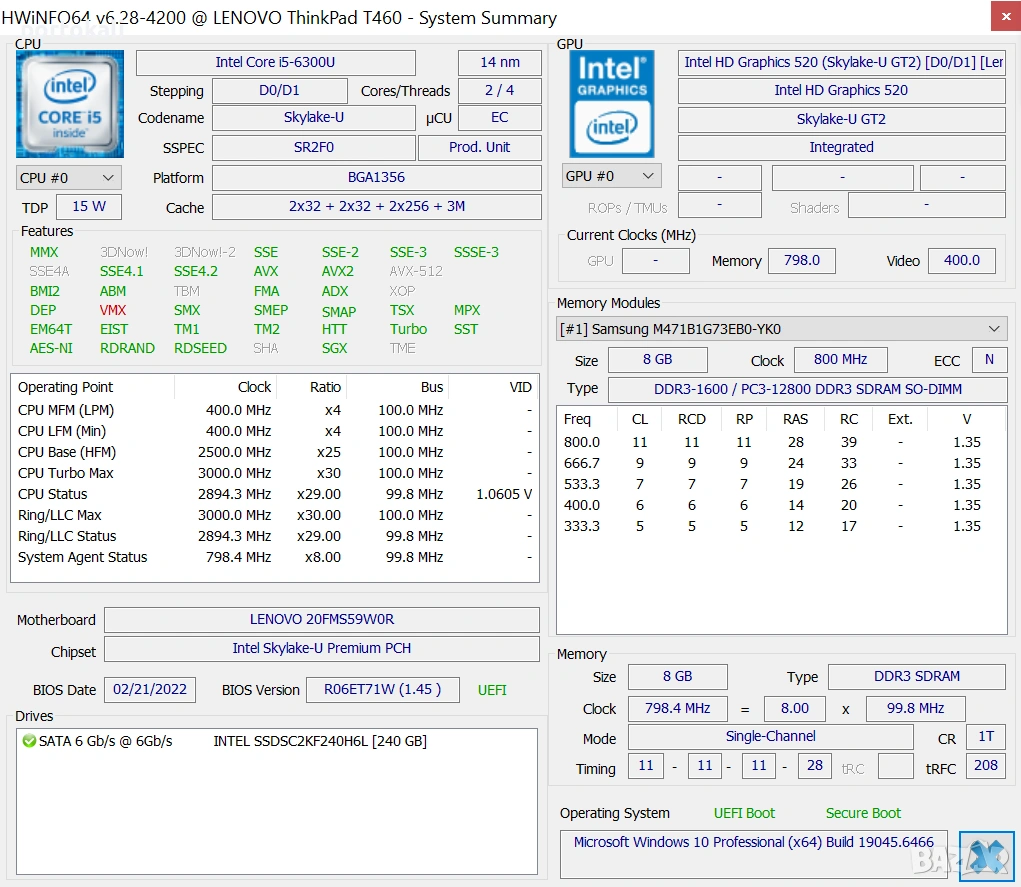Click the LENOVO 20FMS59W0R motherboard field

[321, 619]
